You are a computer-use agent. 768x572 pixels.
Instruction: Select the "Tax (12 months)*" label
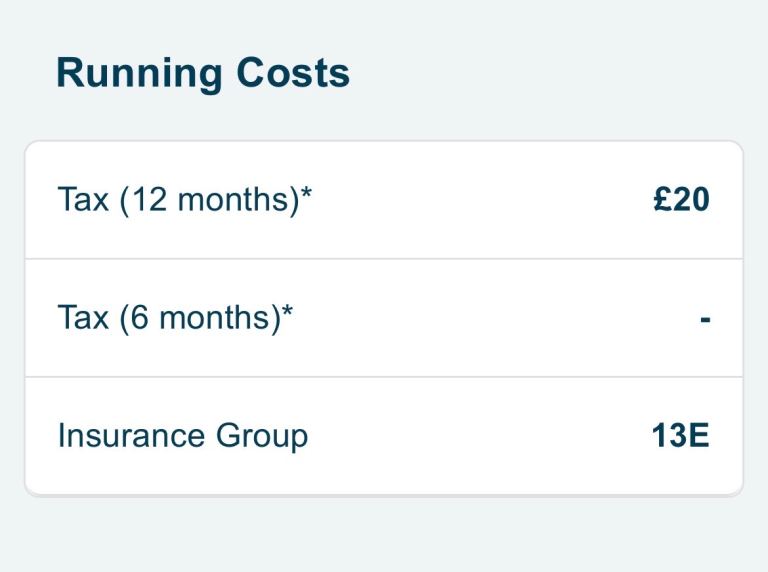point(185,200)
